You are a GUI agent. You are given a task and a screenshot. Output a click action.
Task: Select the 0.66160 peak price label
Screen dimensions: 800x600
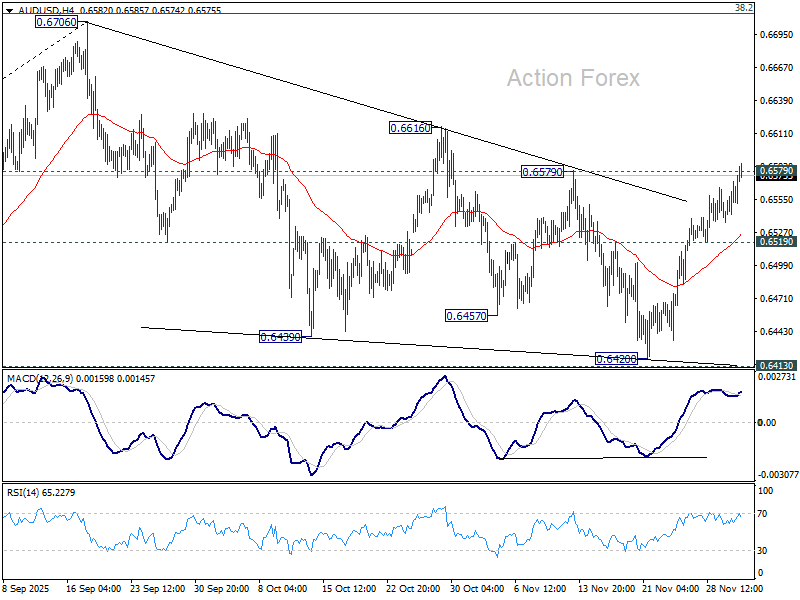point(410,128)
